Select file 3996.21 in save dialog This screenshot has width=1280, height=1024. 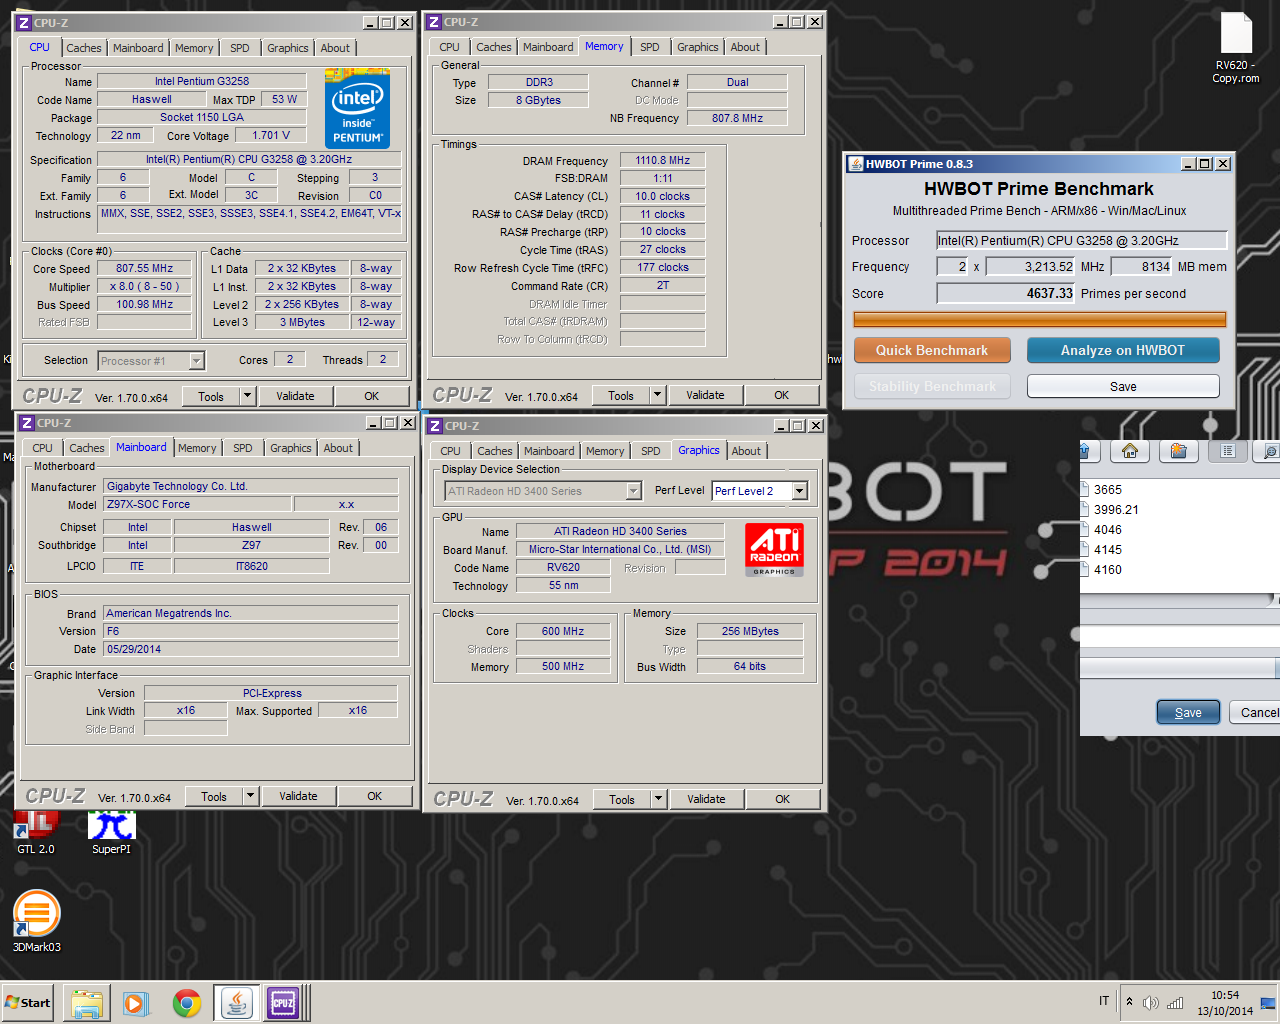pos(1115,510)
